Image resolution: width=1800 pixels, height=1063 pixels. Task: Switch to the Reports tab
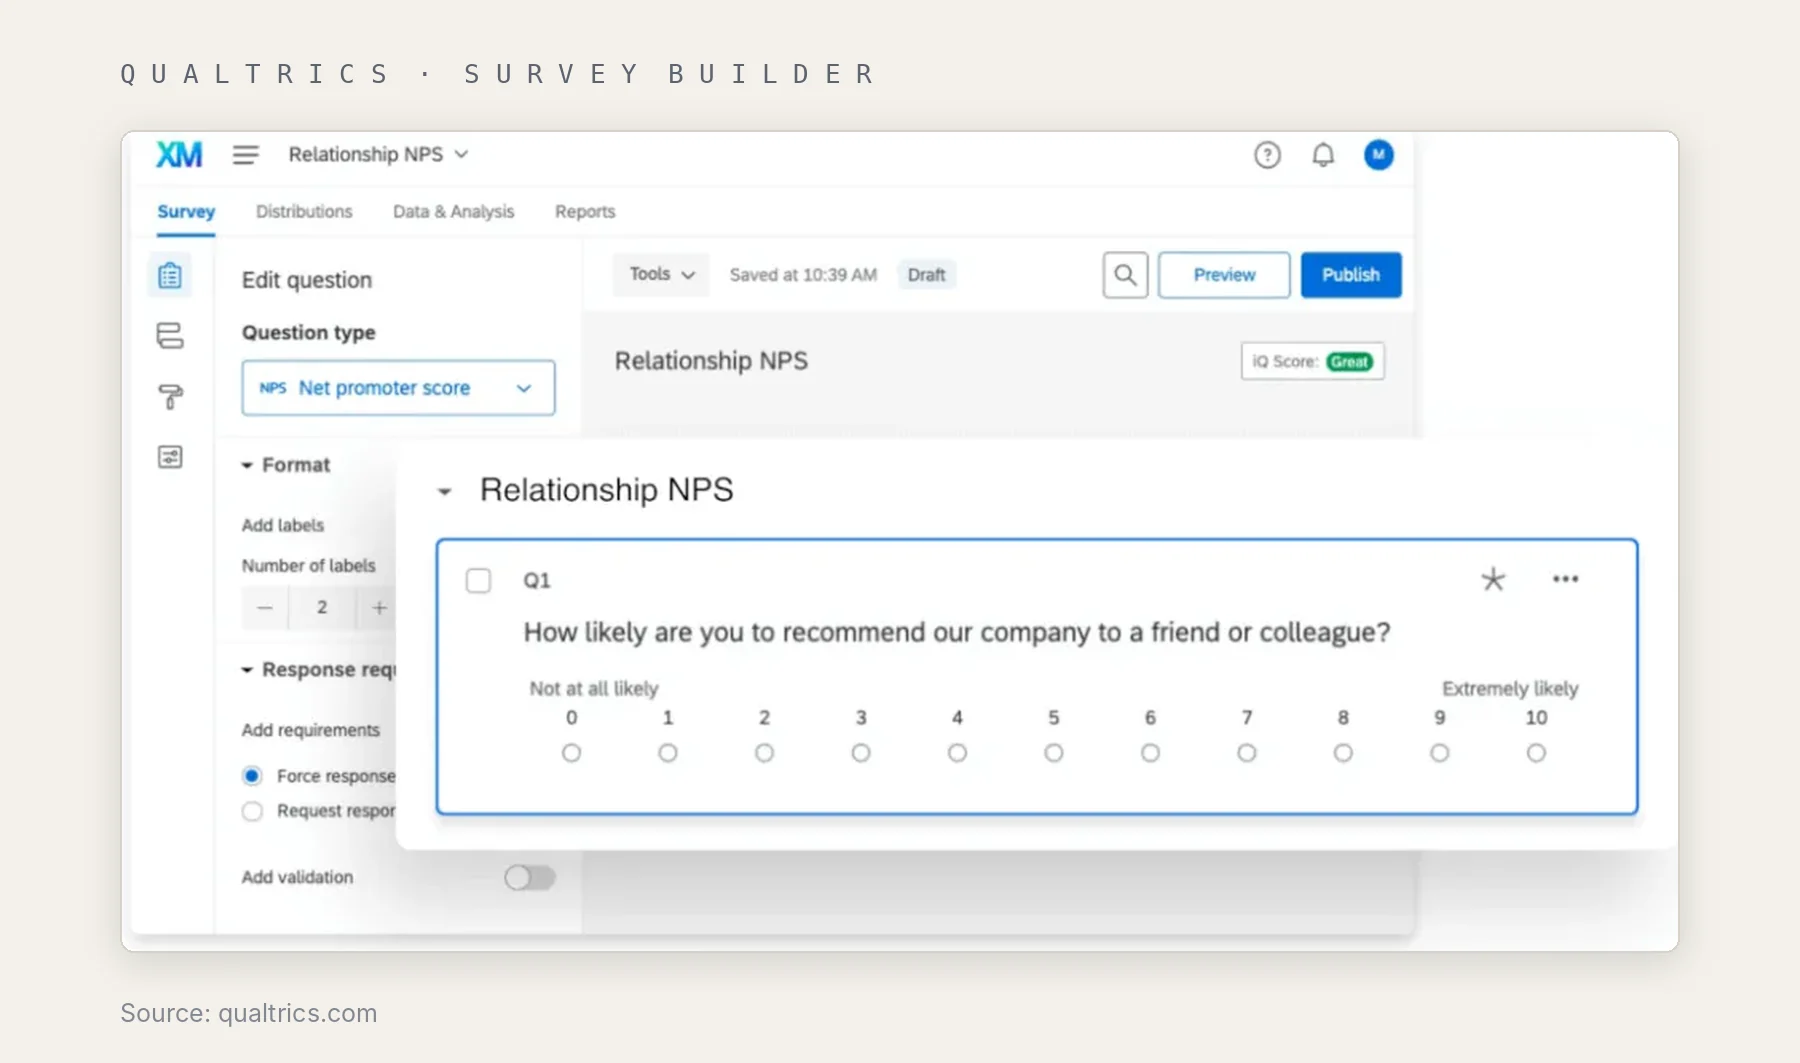point(585,212)
